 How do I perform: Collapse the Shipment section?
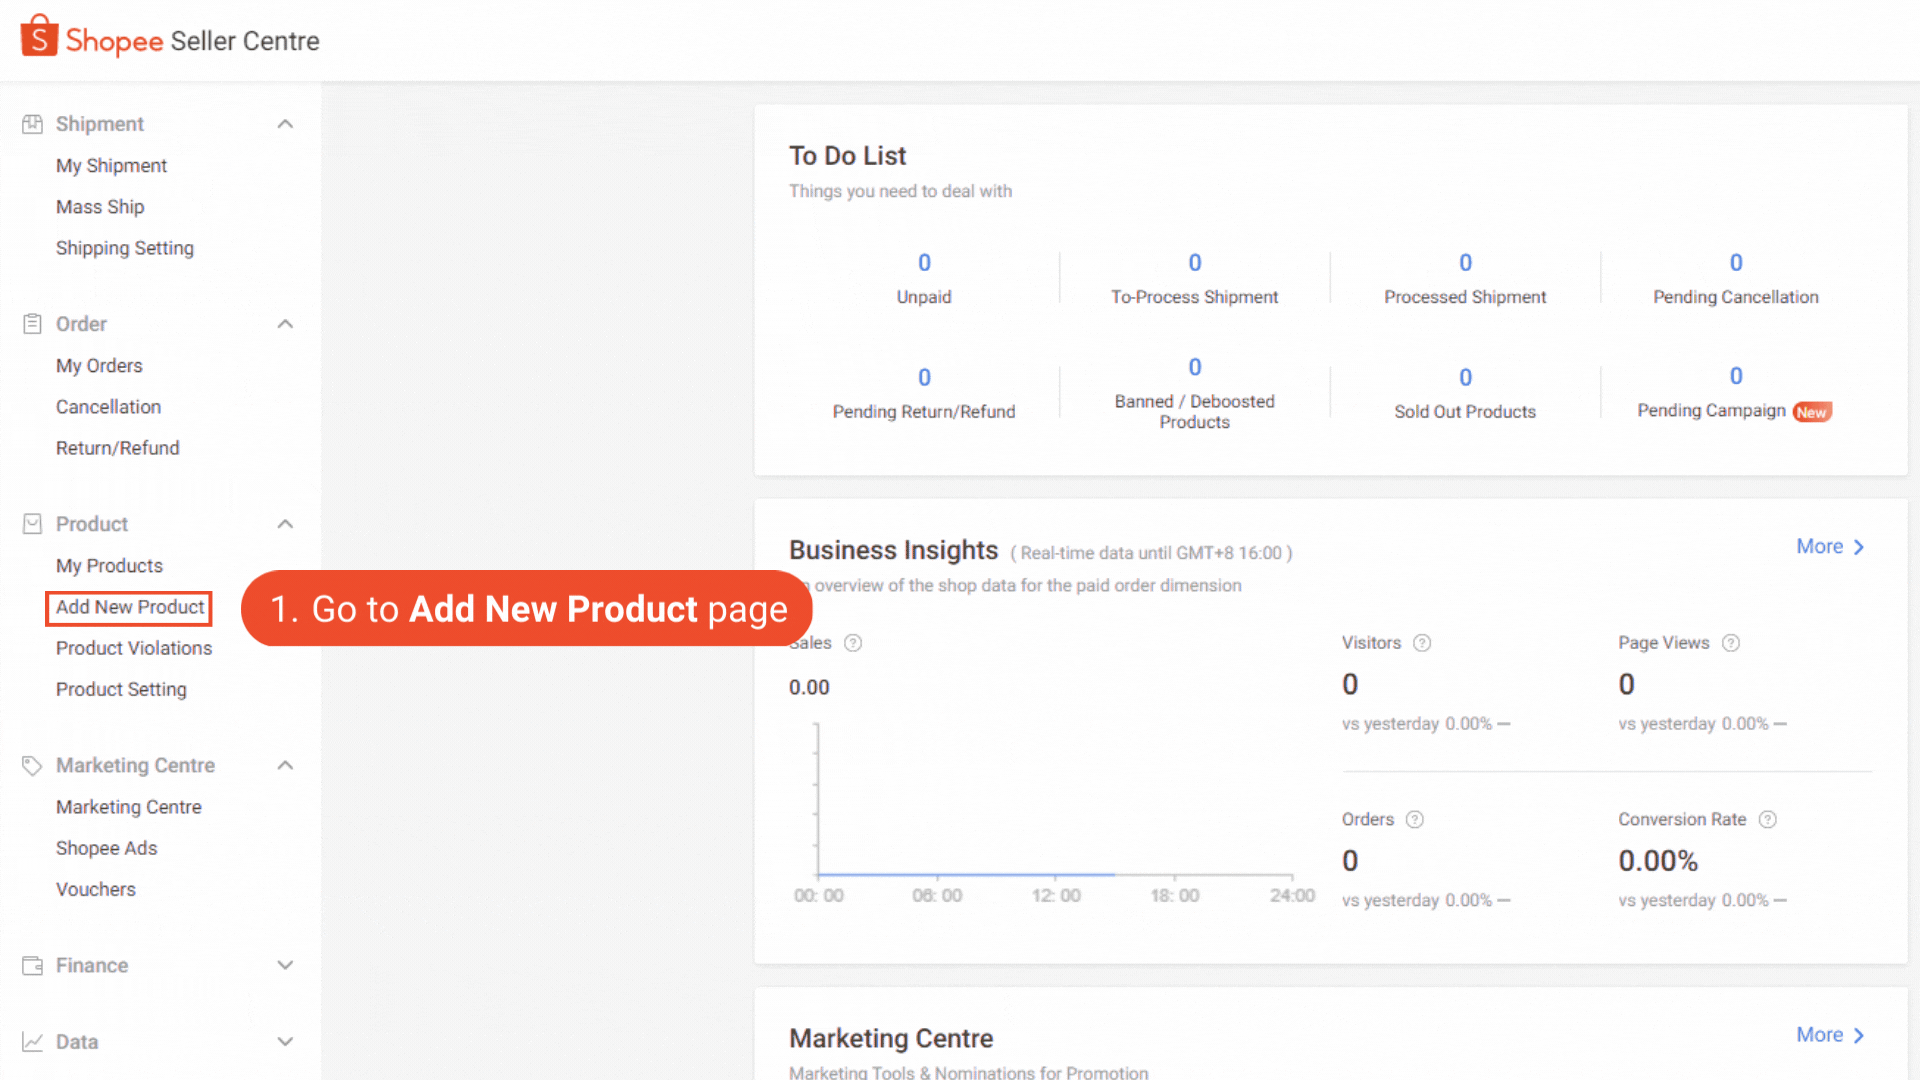286,123
